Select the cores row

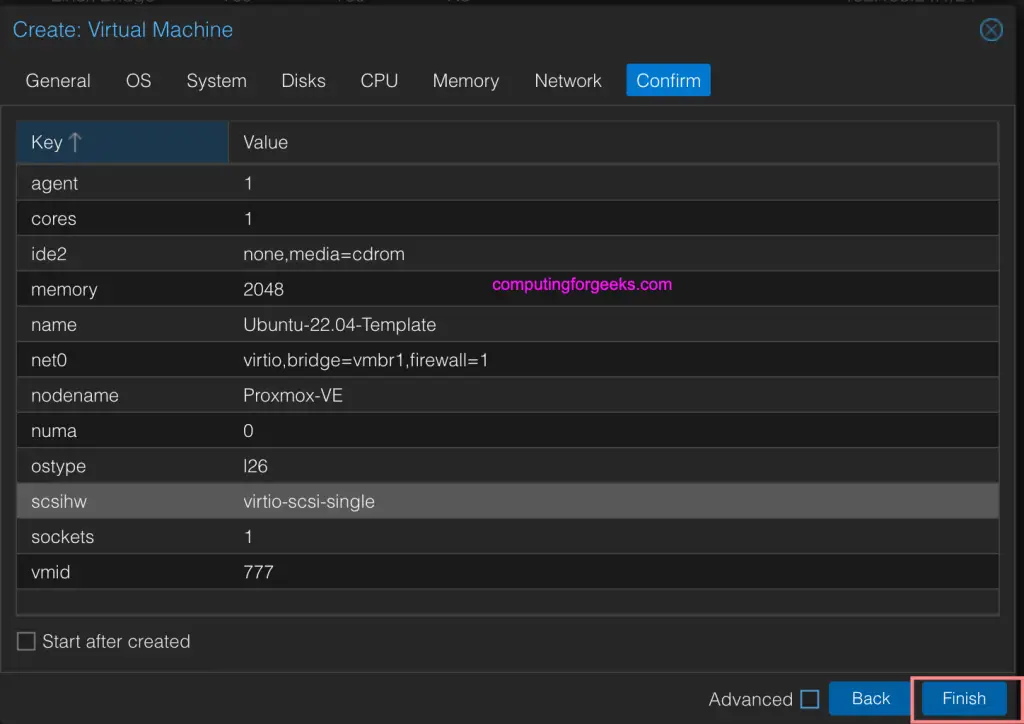[x=507, y=218]
